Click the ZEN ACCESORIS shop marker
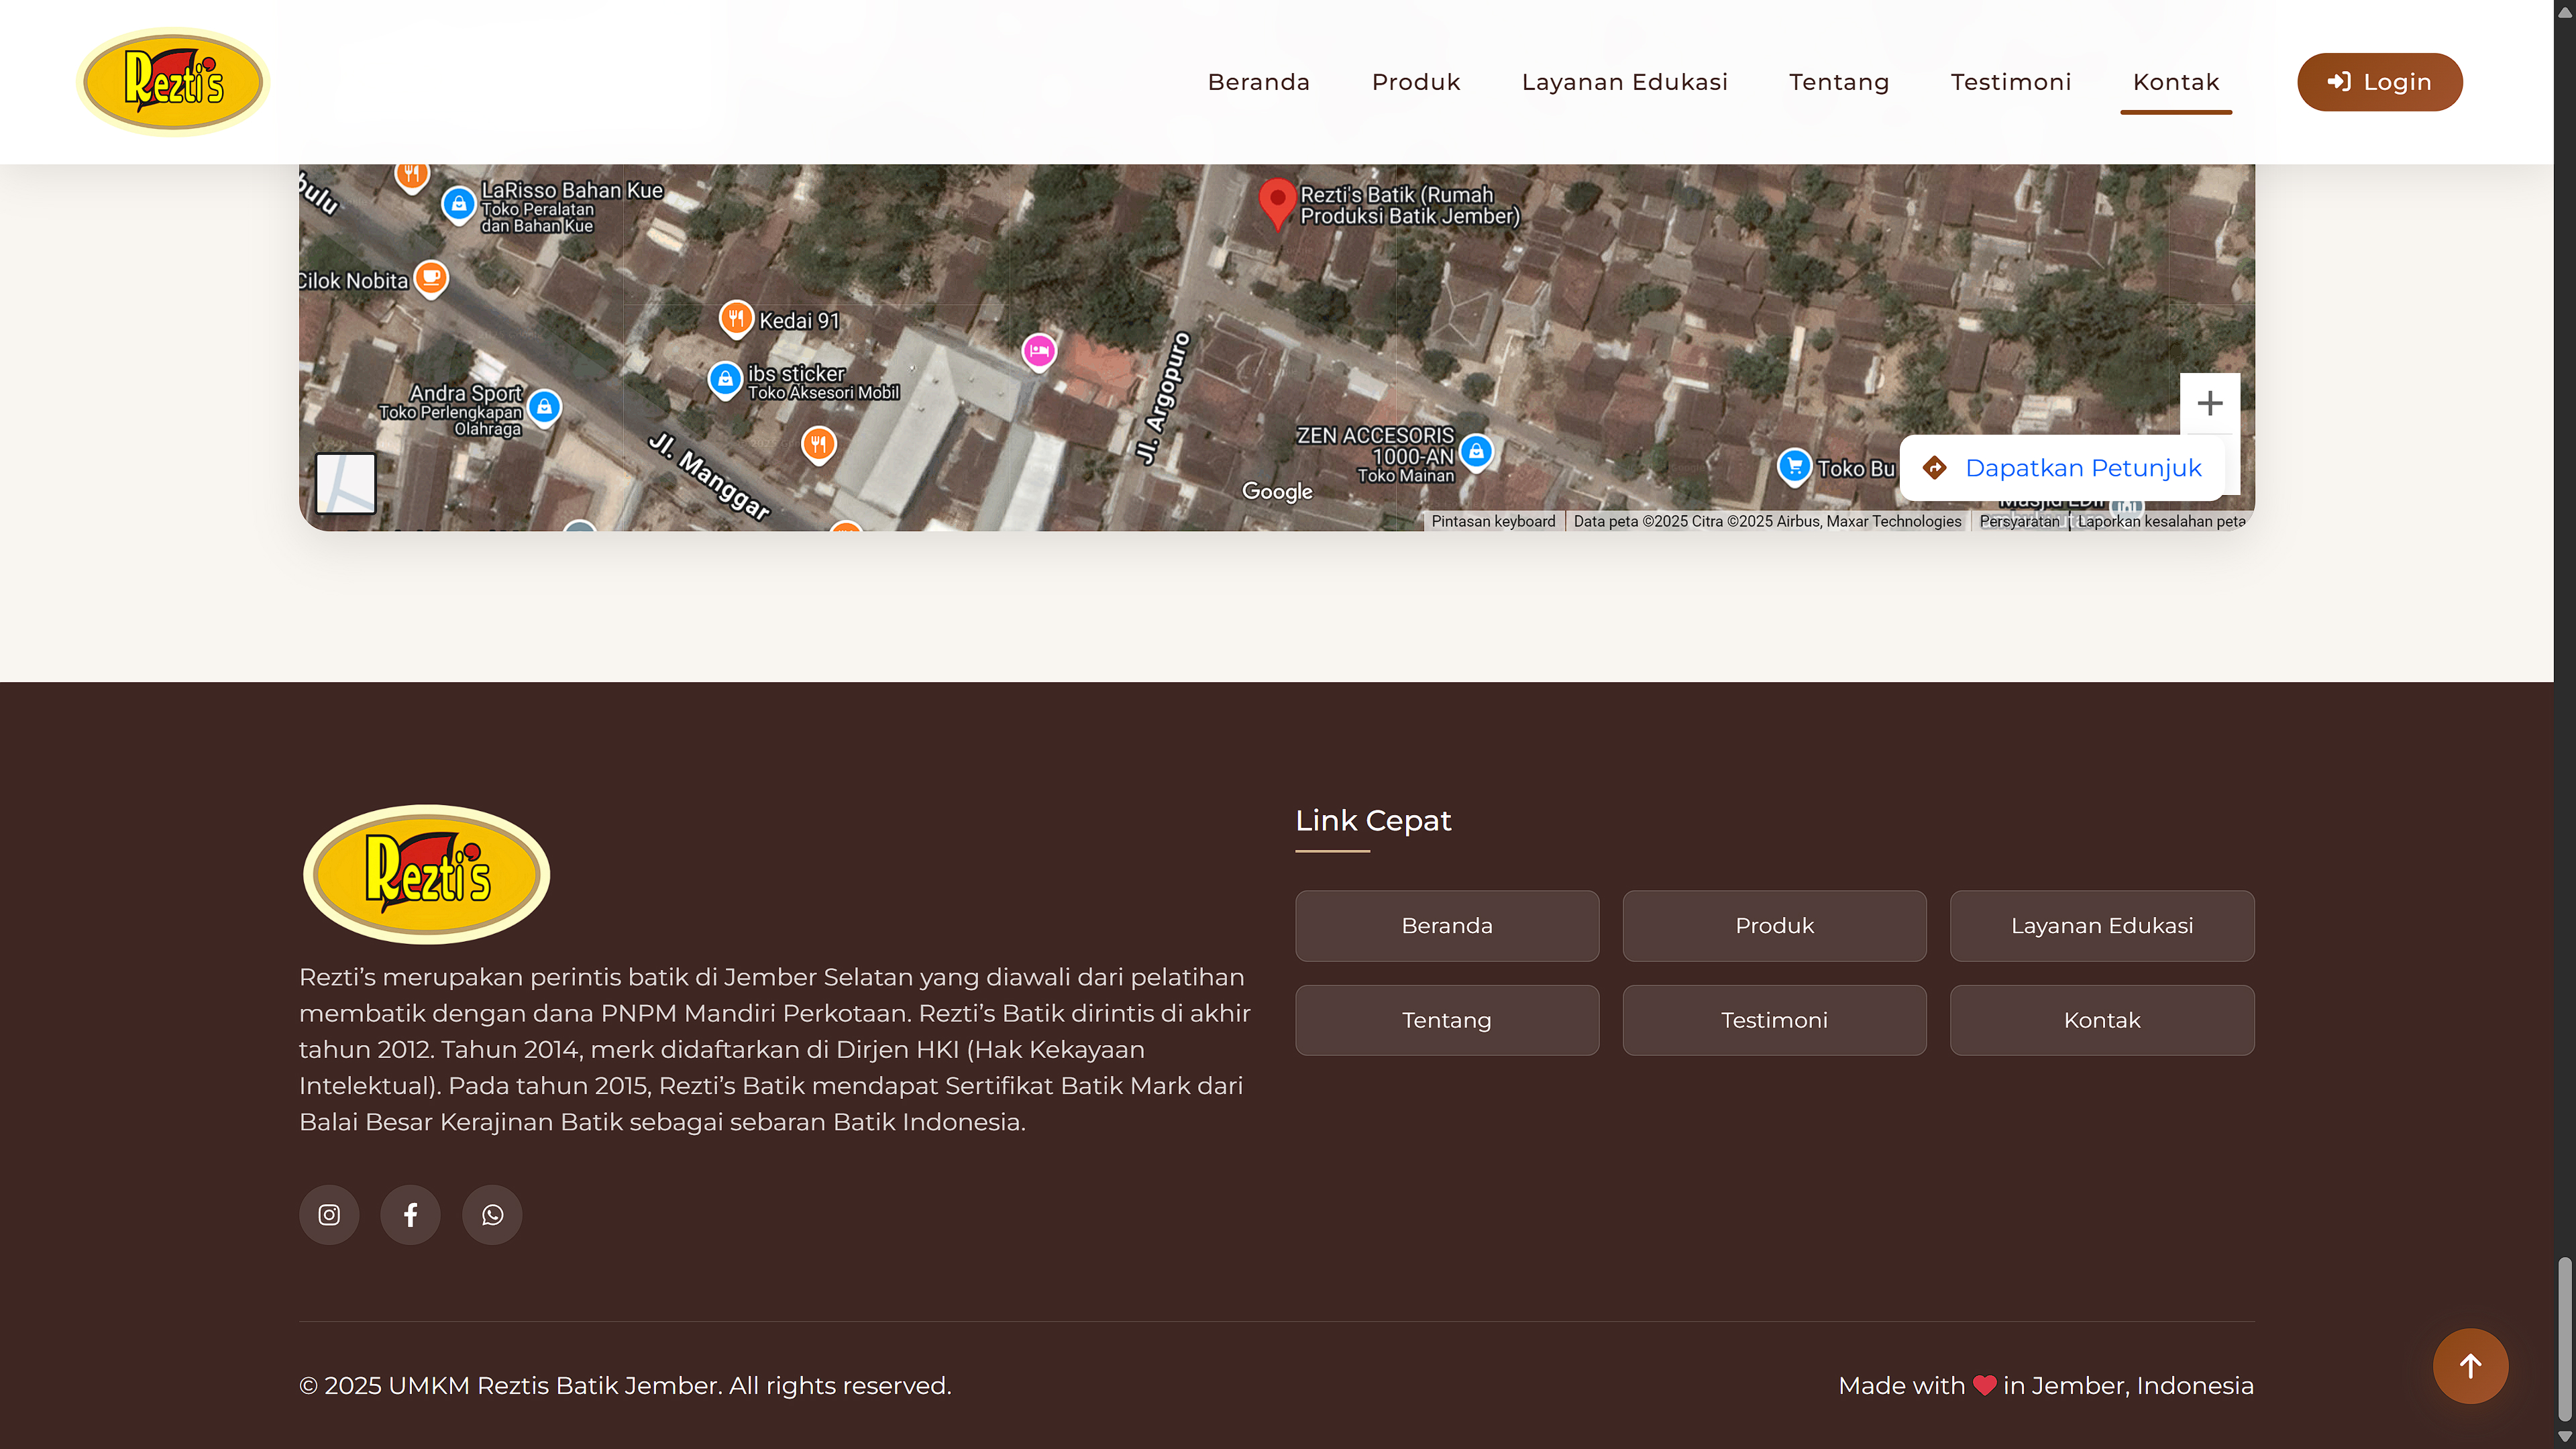The width and height of the screenshot is (2576, 1449). [1476, 451]
